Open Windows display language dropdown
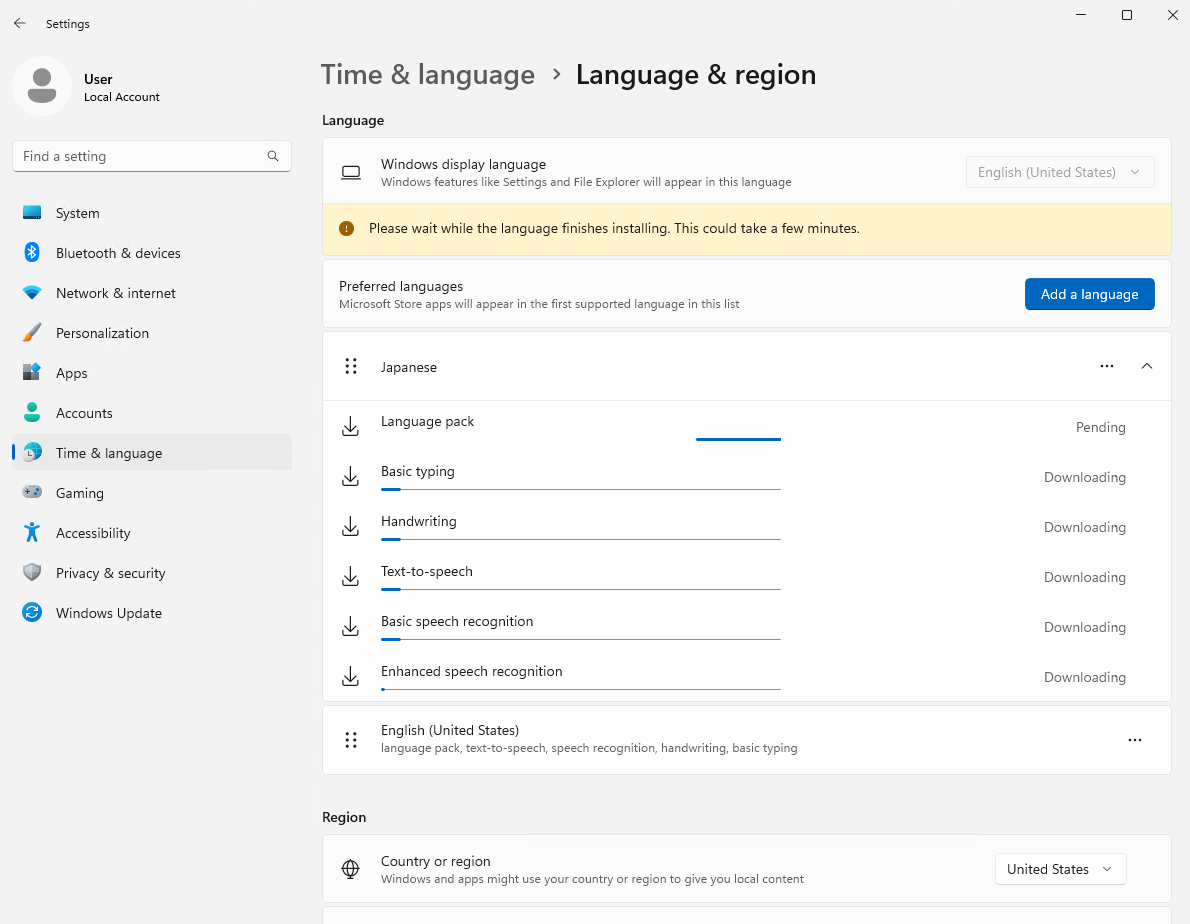This screenshot has width=1190, height=924. [x=1059, y=172]
